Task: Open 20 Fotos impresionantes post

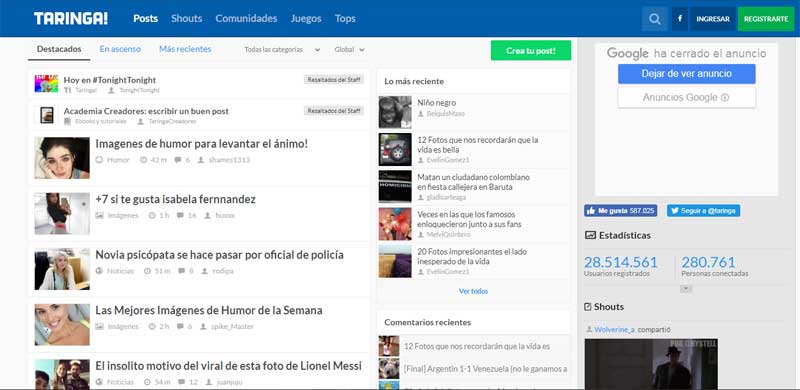Action: pyautogui.click(x=472, y=257)
